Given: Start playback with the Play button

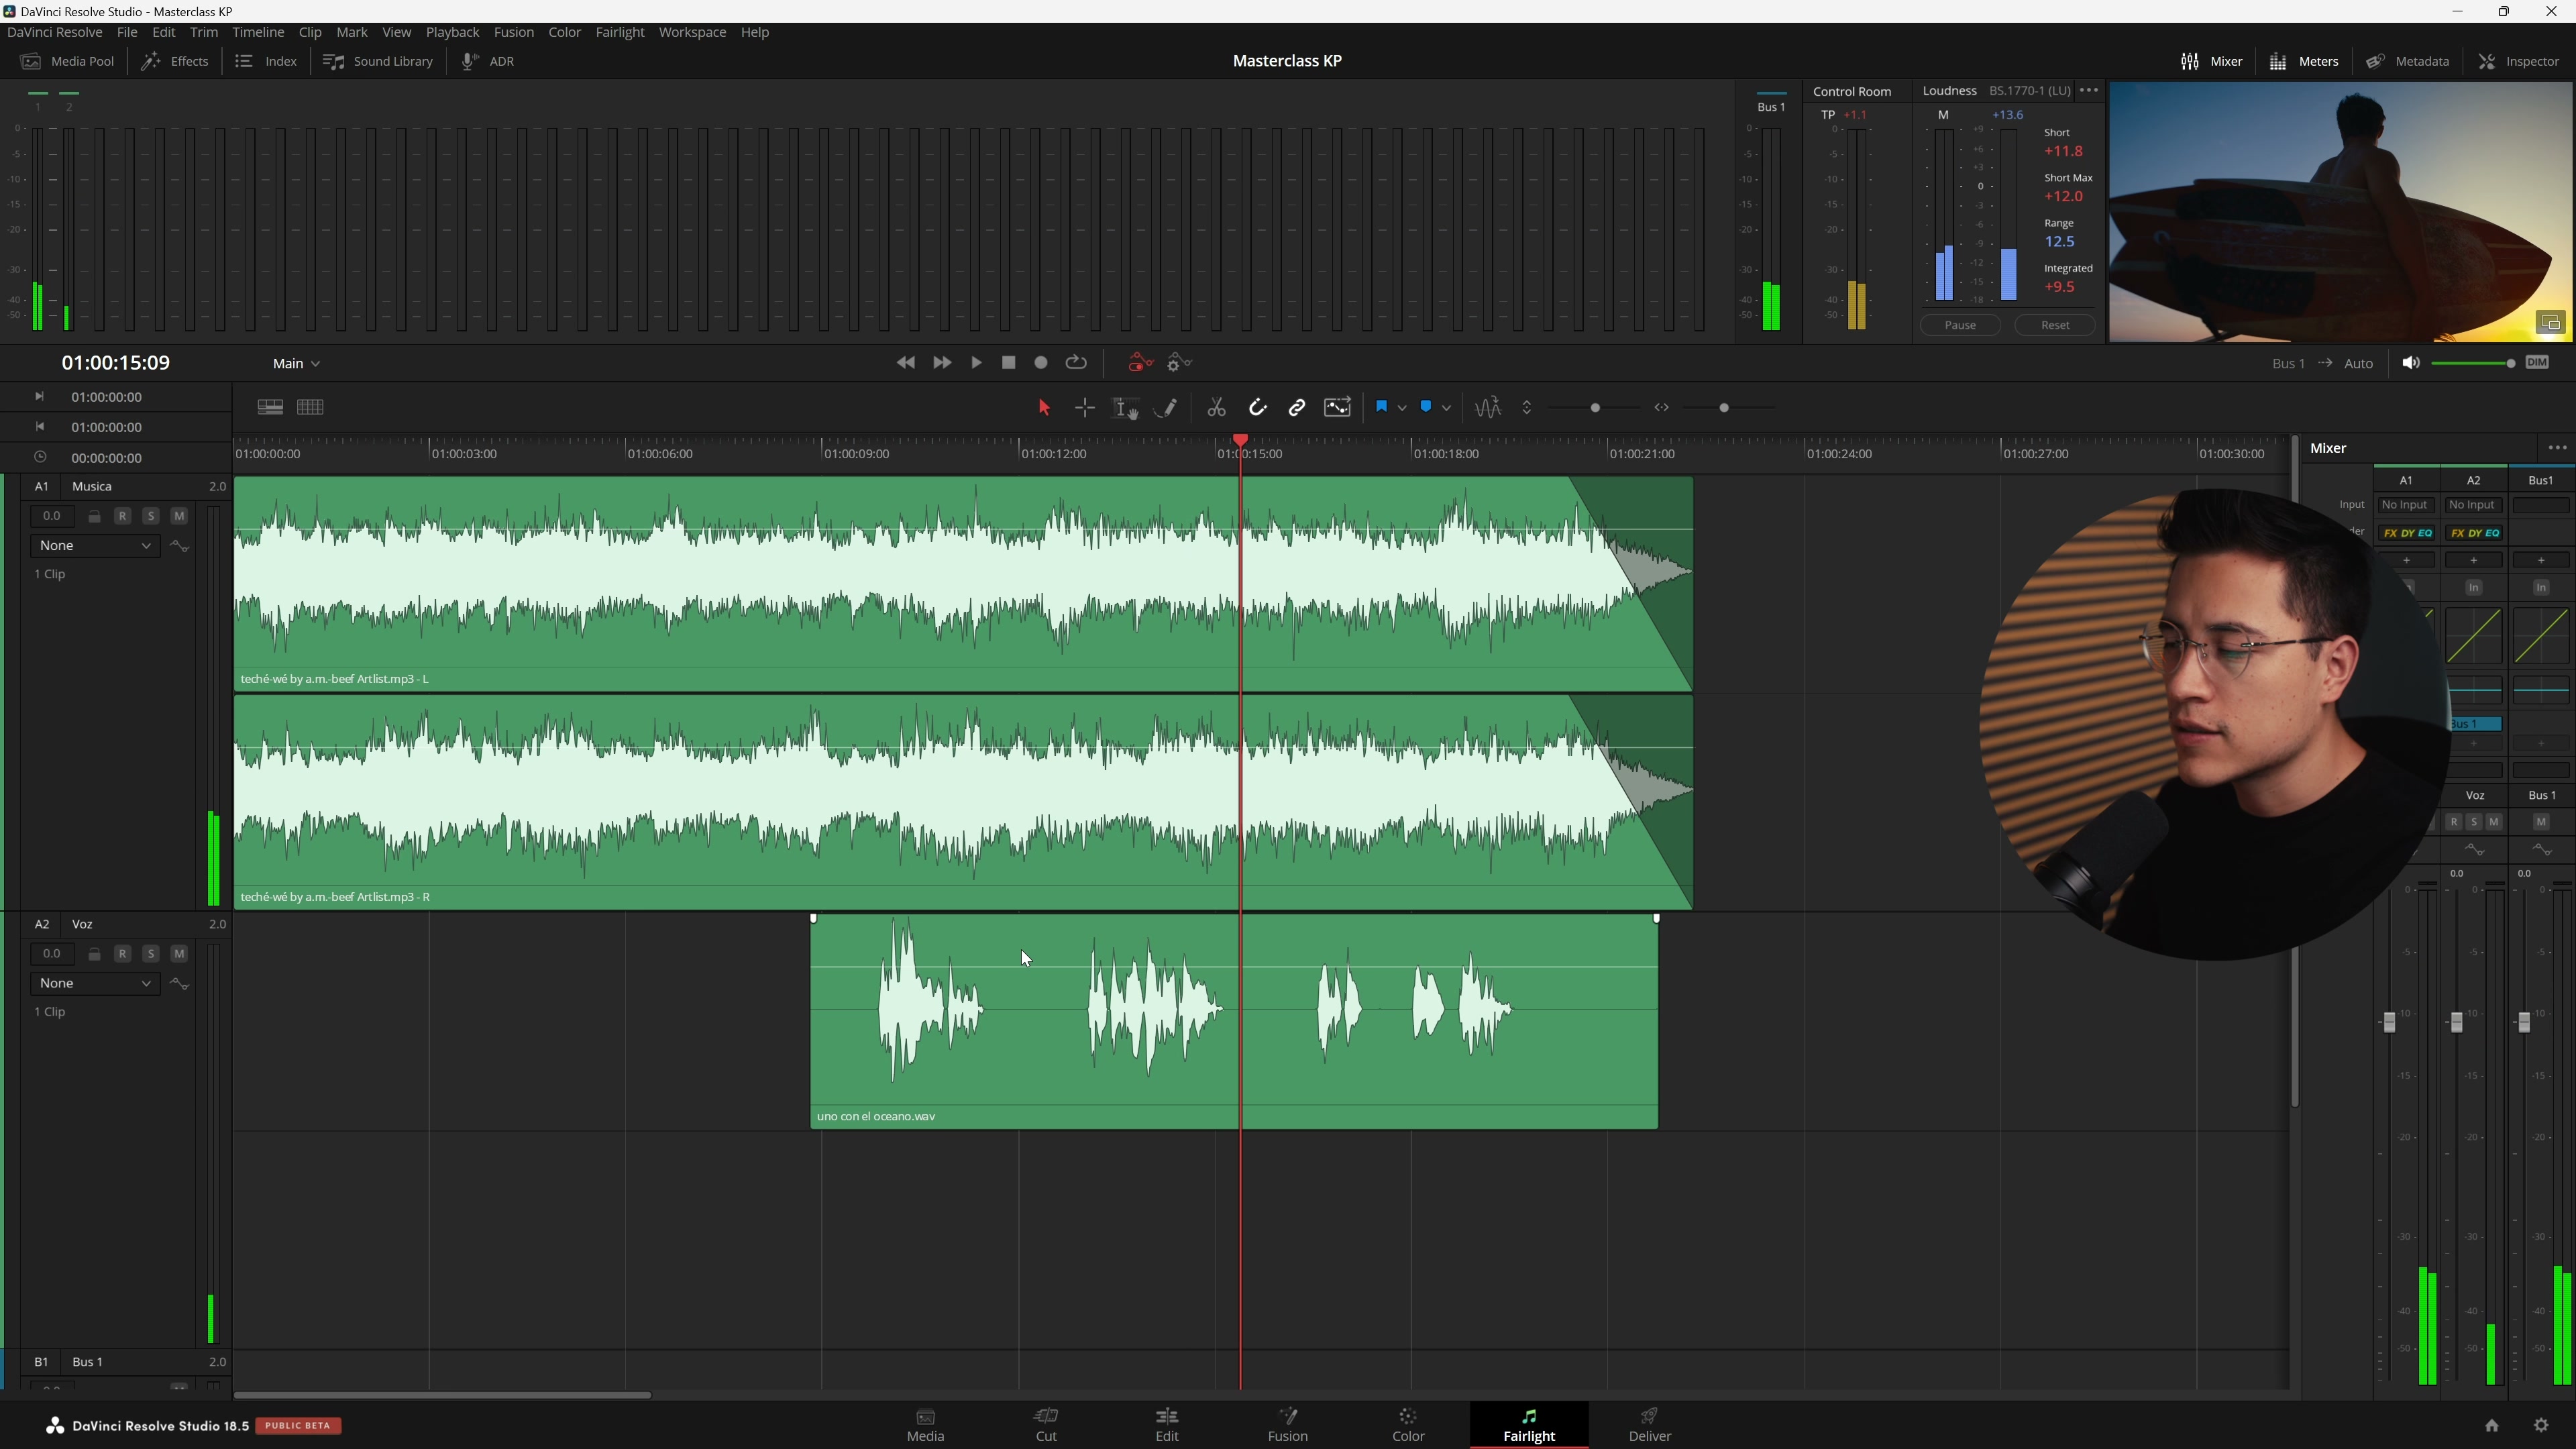Looking at the screenshot, I should (977, 363).
